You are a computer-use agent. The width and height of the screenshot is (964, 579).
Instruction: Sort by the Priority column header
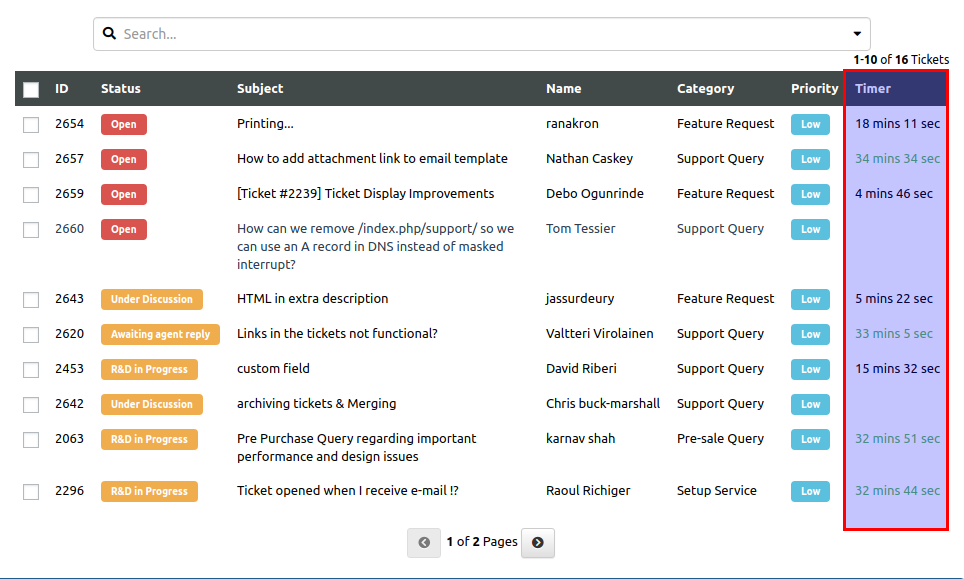[x=815, y=89]
